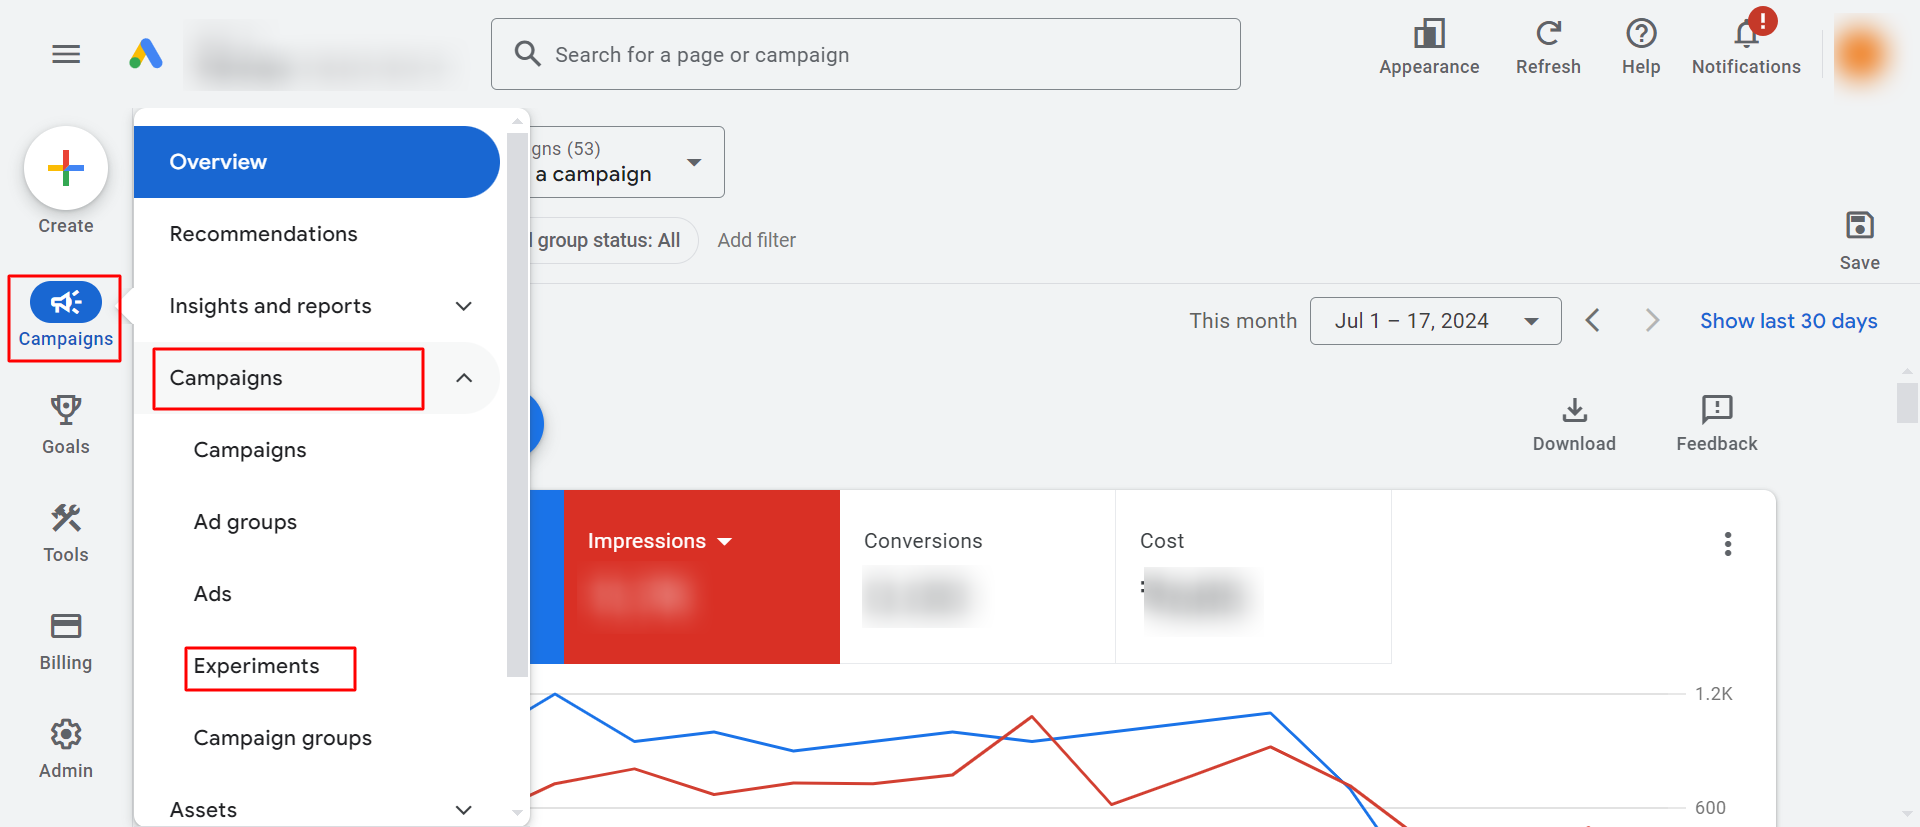
Task: Download the overview report
Action: coord(1574,424)
